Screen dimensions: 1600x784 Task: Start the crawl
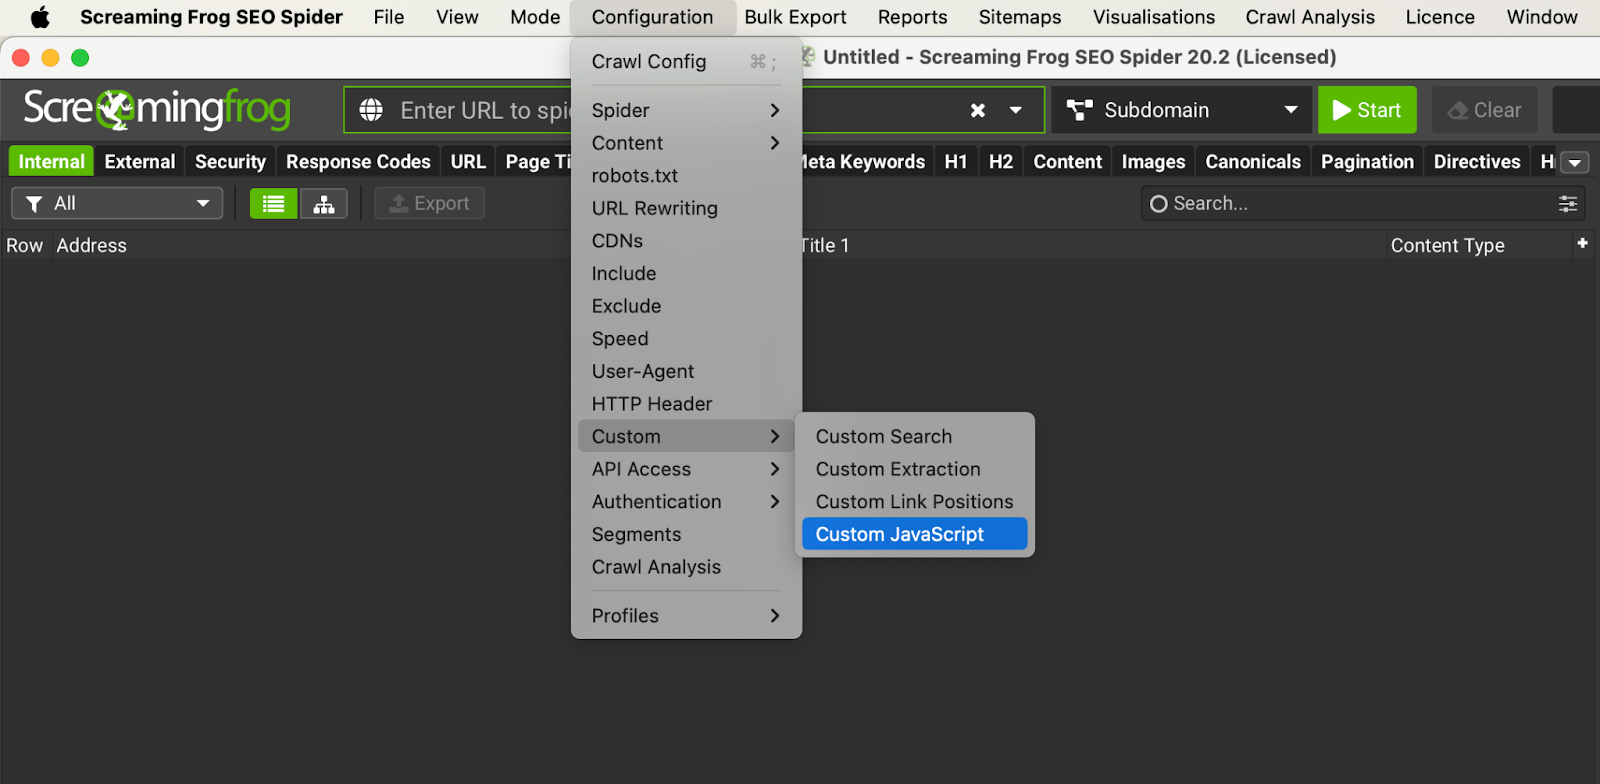pos(1367,110)
